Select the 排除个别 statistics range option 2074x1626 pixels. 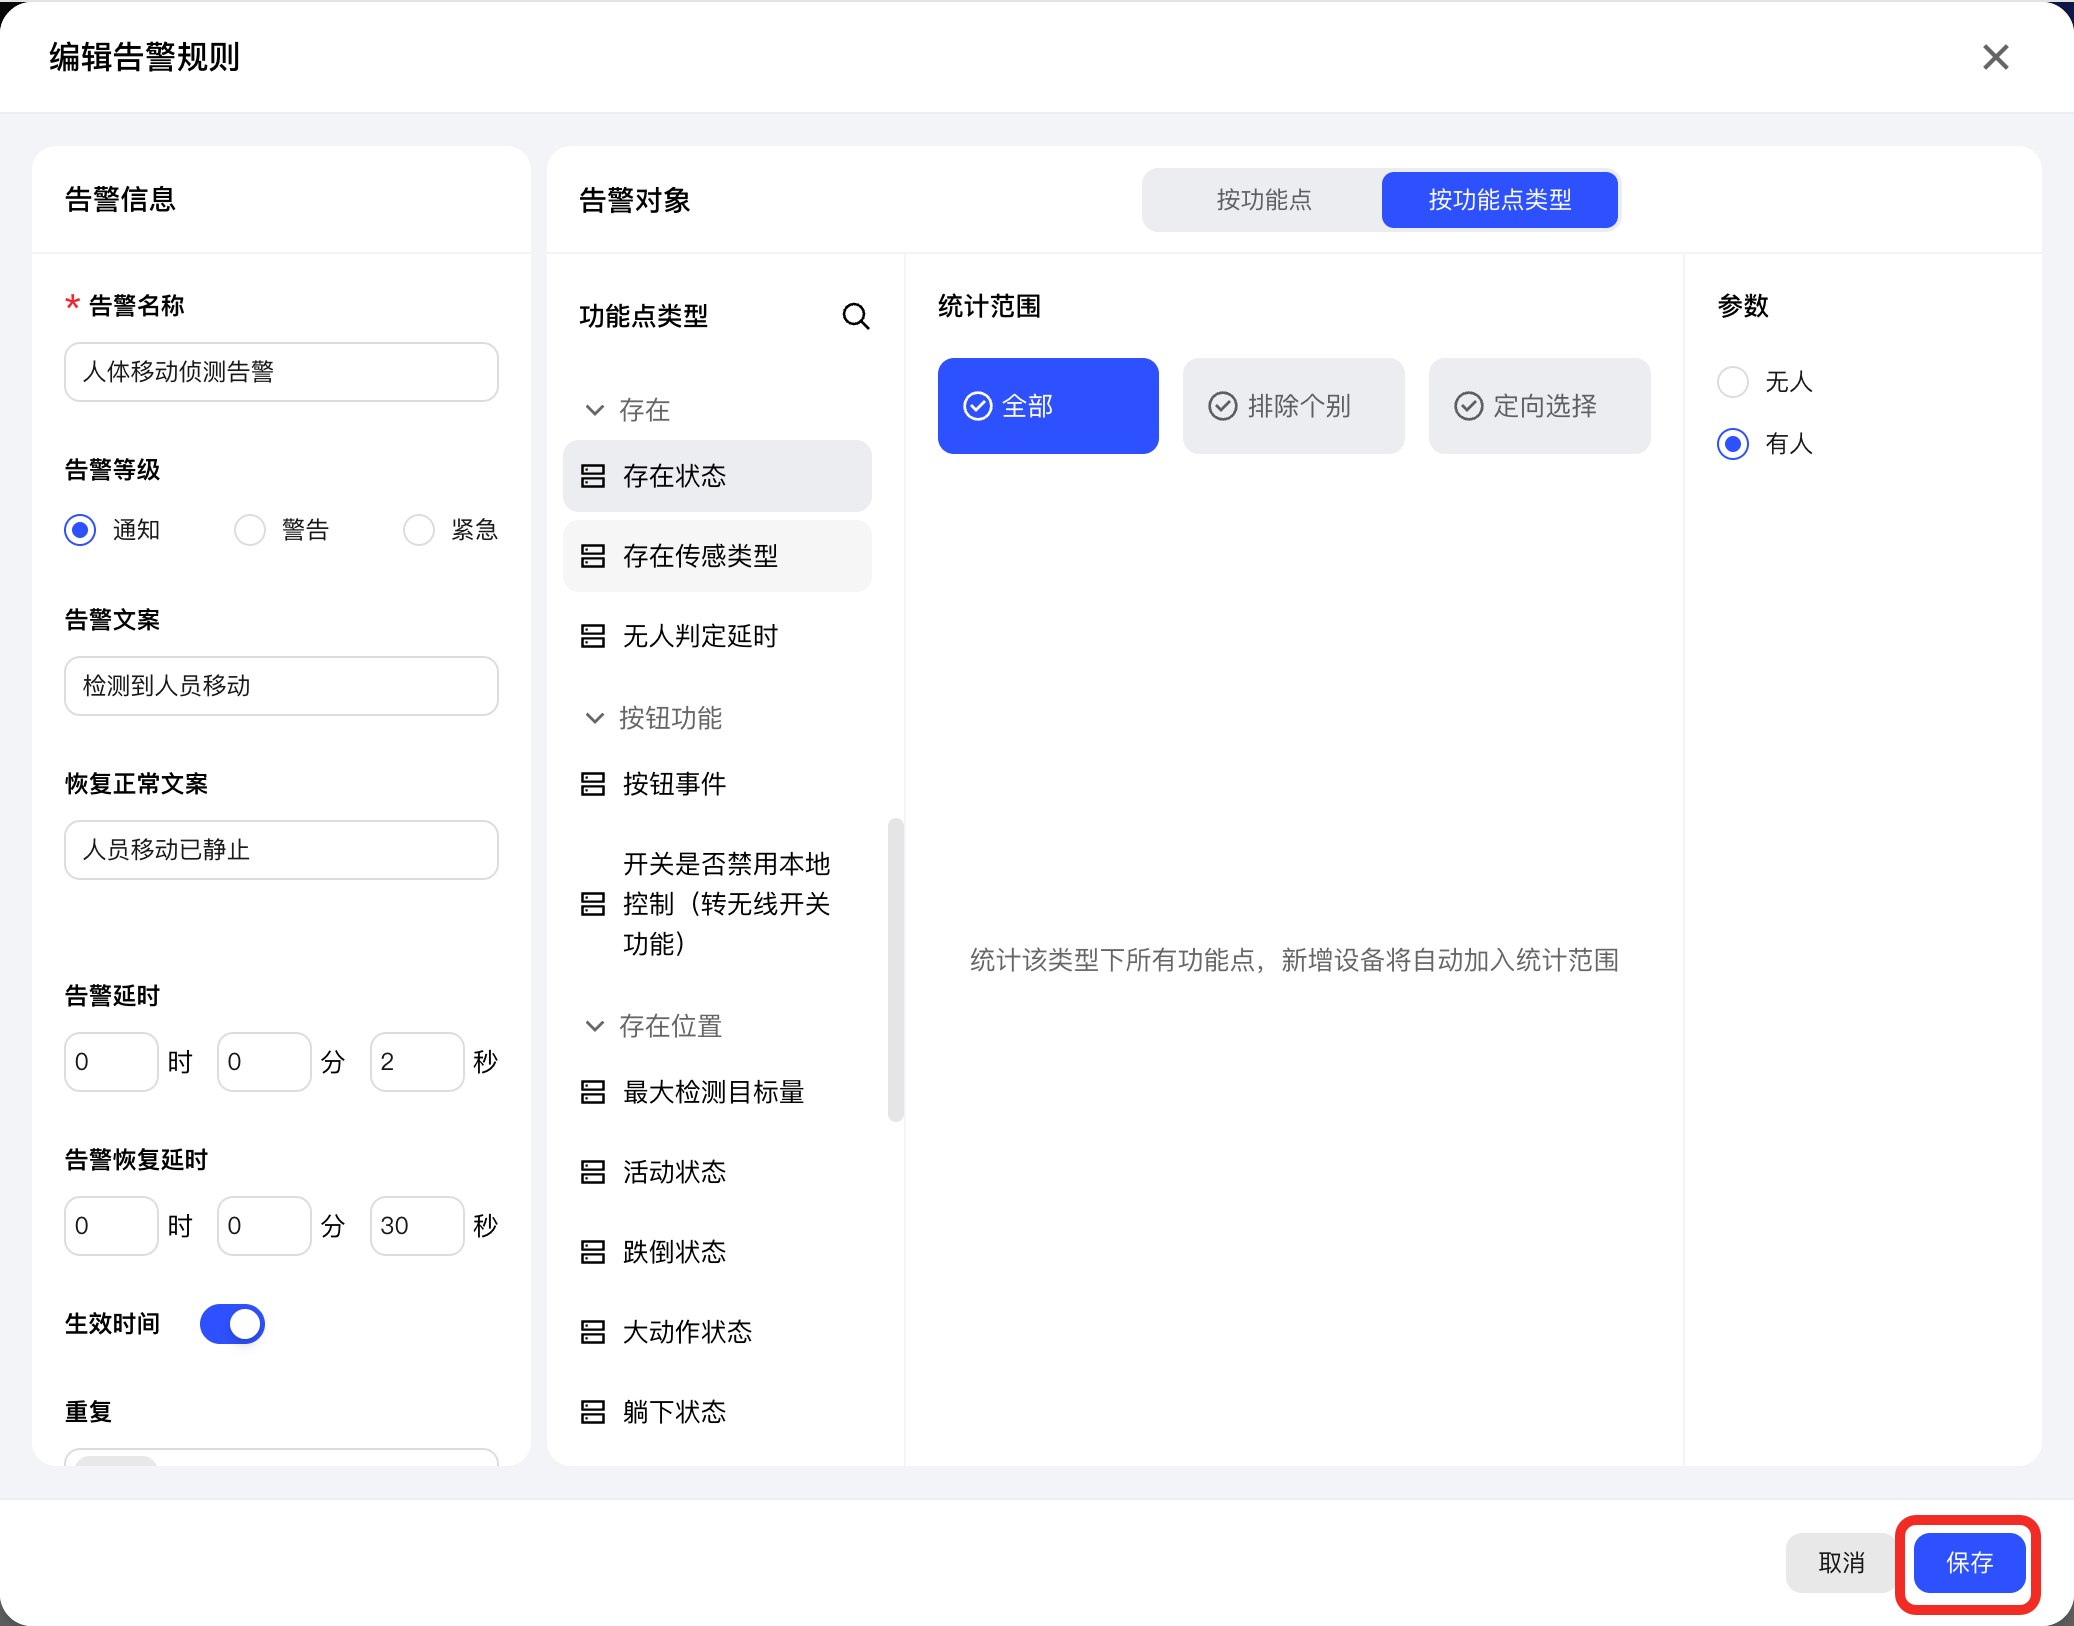point(1294,406)
